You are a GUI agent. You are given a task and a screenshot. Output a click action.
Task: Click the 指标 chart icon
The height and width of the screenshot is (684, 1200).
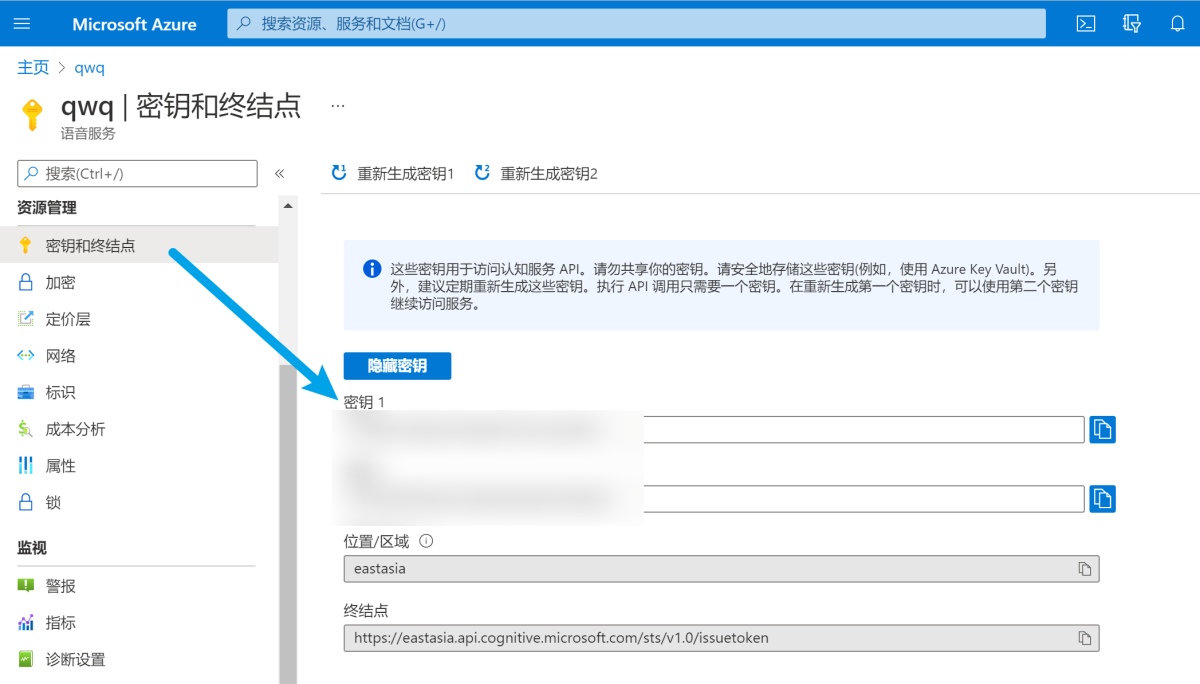tap(26, 622)
